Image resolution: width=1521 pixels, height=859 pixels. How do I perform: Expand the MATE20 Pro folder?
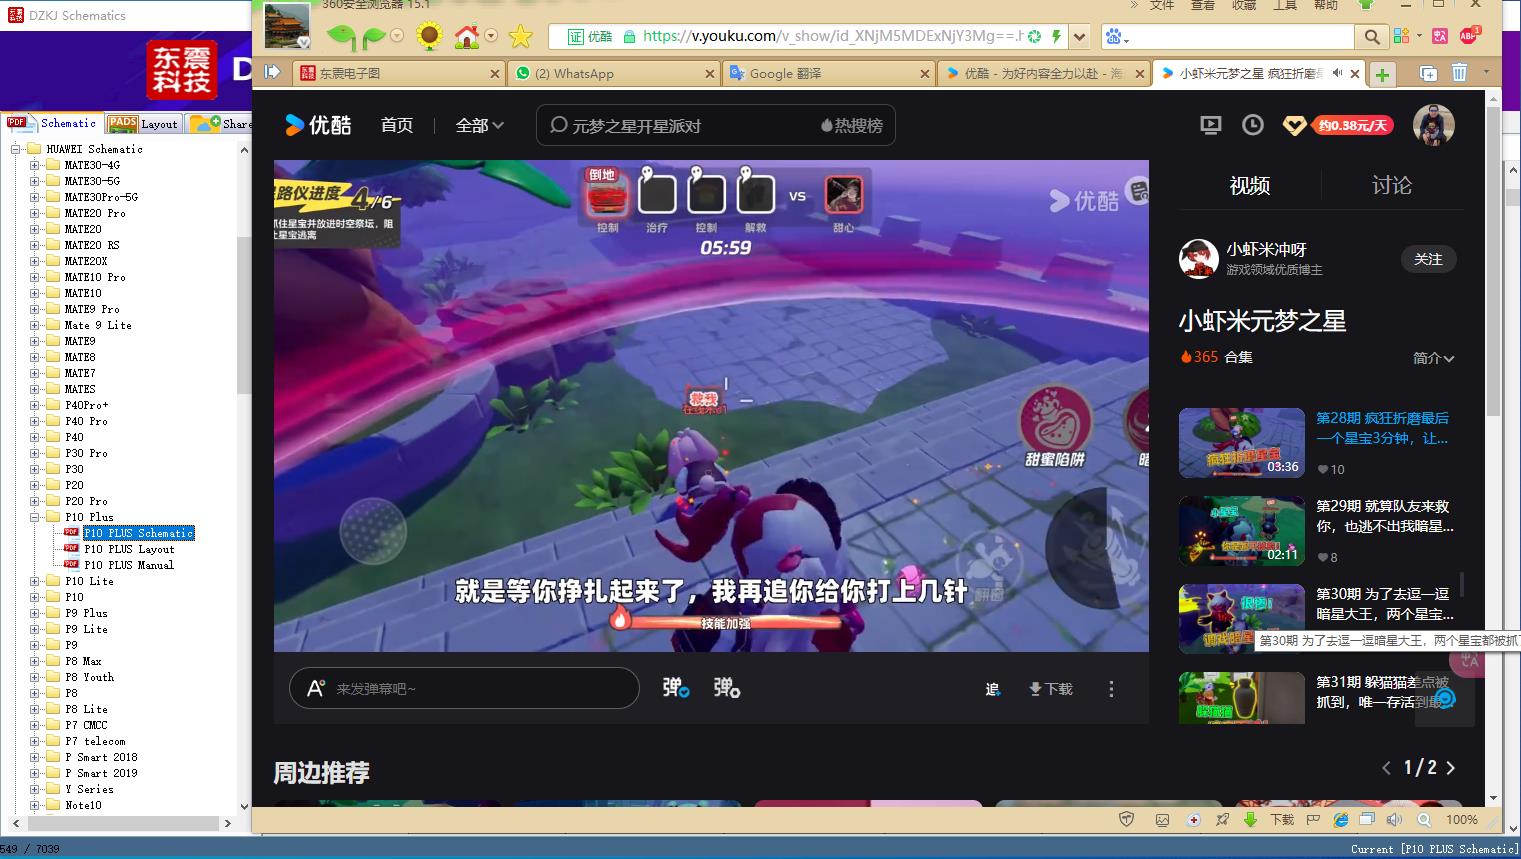coord(35,213)
